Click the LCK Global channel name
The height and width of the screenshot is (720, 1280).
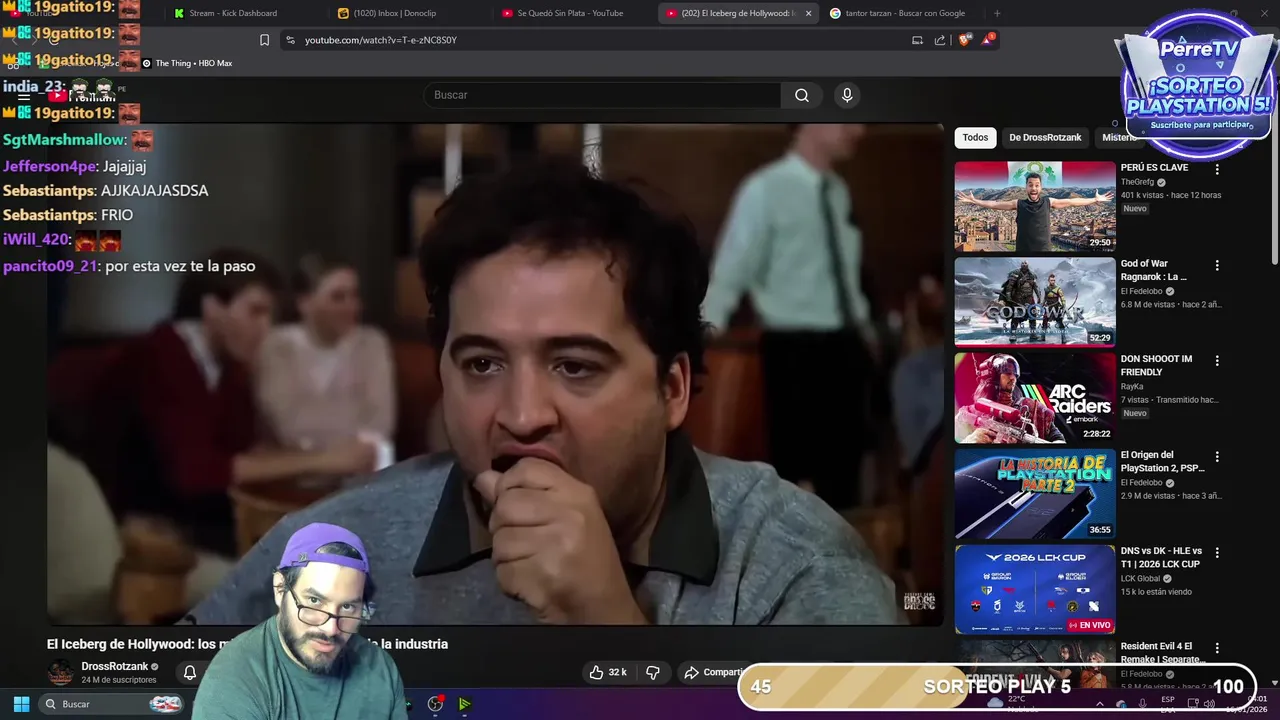tap(1140, 578)
